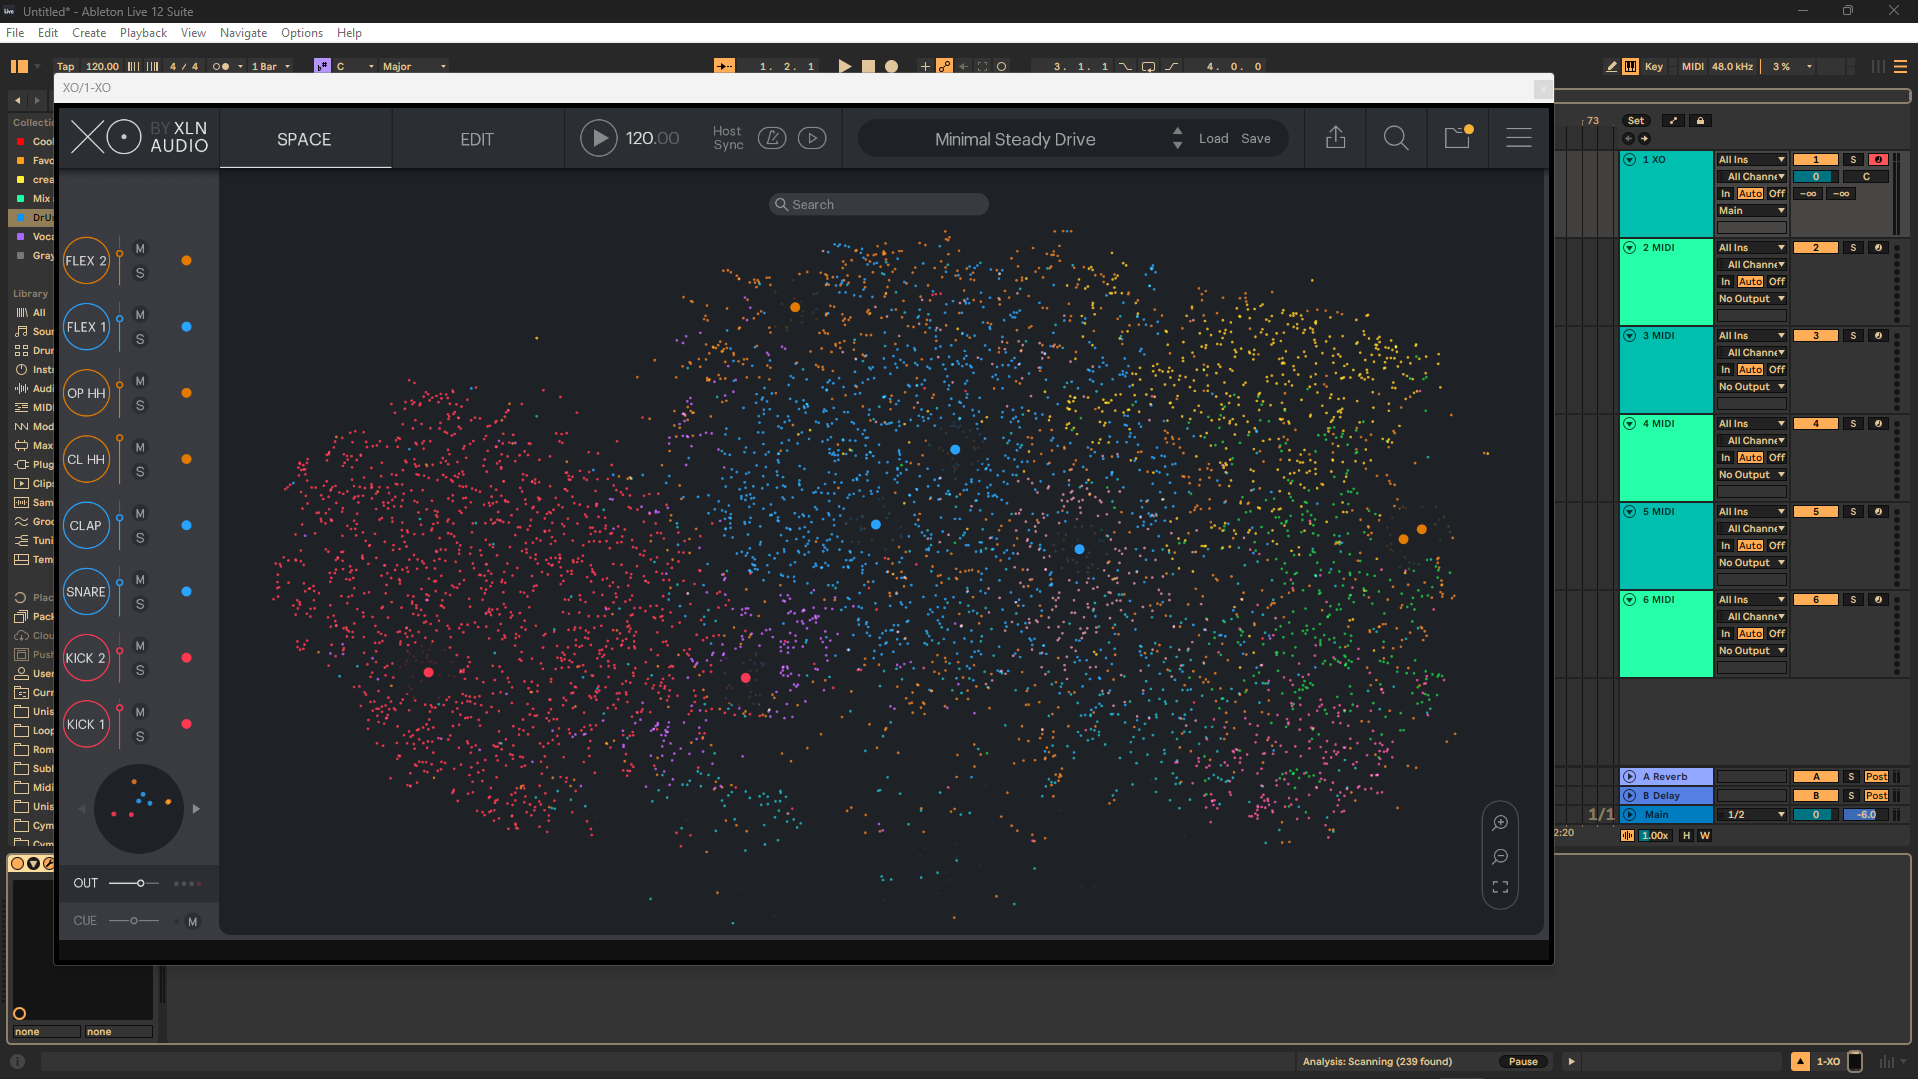Click the mixer volume value -6.0 on Main

click(x=1866, y=815)
